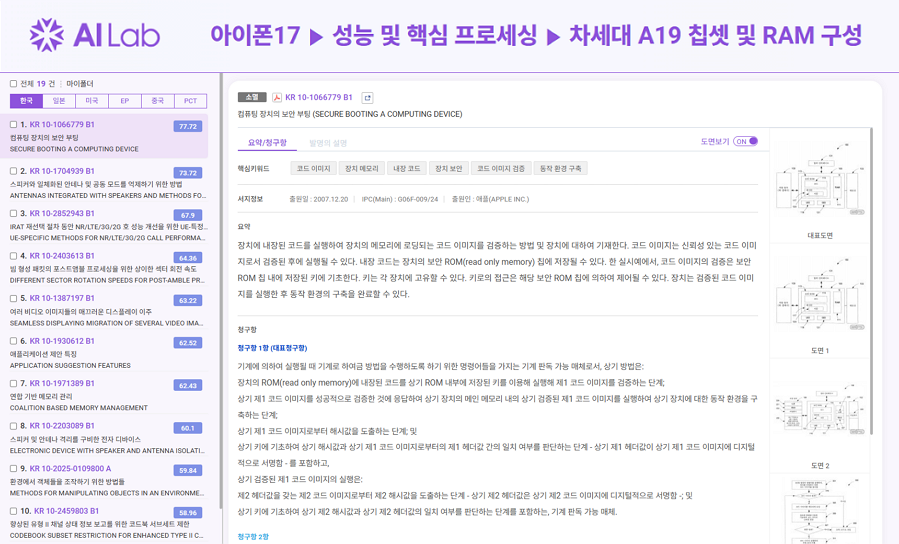Open KR 10-1704939 B1 patent link
This screenshot has width=899, height=544.
62,171
